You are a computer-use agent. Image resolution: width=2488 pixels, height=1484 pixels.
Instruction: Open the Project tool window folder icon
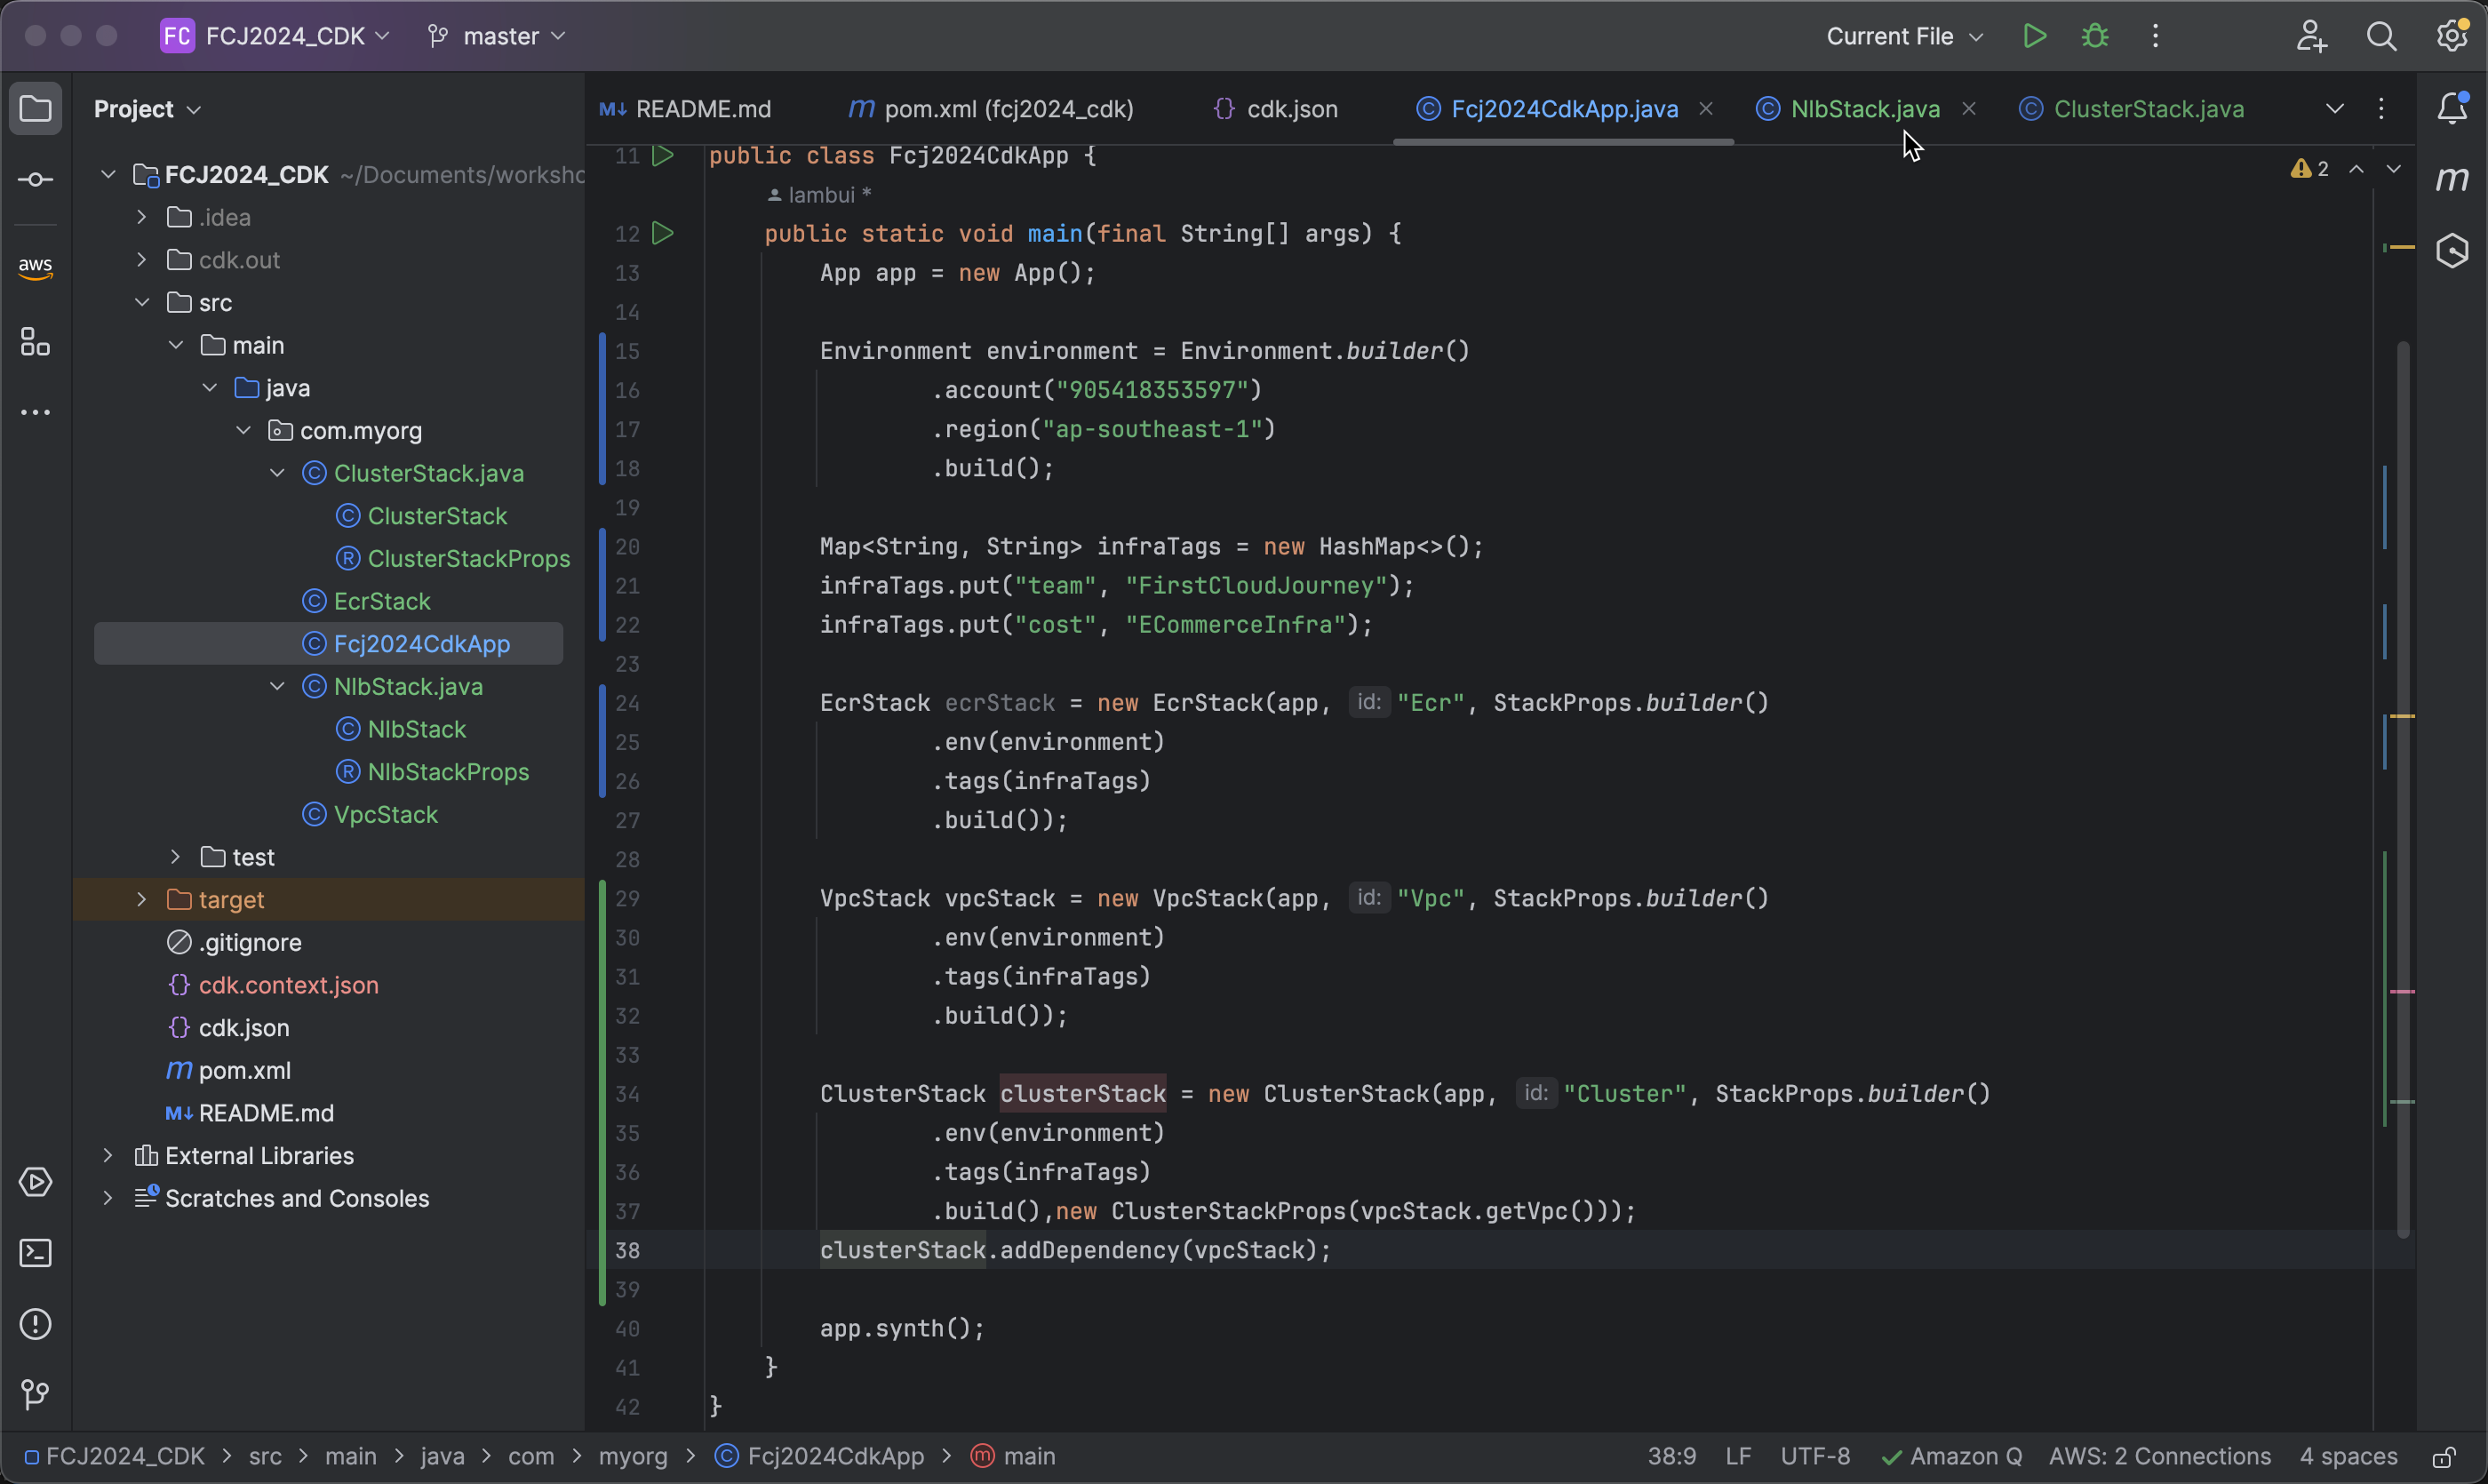(36, 108)
